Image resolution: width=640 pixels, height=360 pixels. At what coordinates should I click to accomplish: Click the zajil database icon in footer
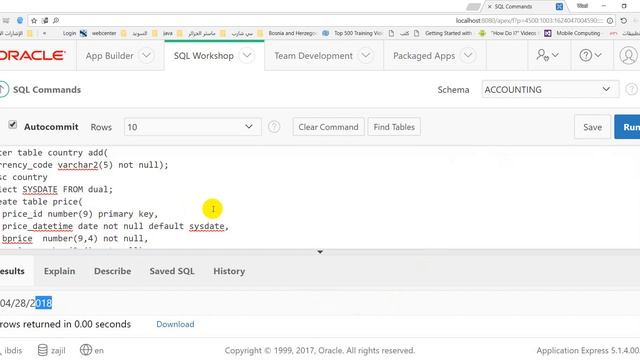pos(42,350)
